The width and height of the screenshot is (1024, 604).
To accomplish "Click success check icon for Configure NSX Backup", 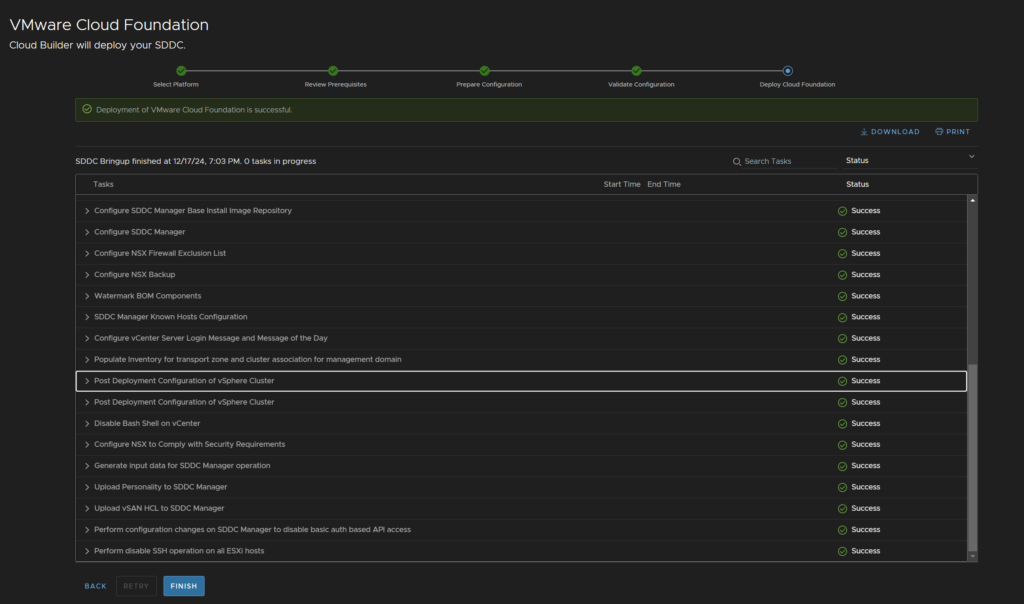I will point(842,275).
